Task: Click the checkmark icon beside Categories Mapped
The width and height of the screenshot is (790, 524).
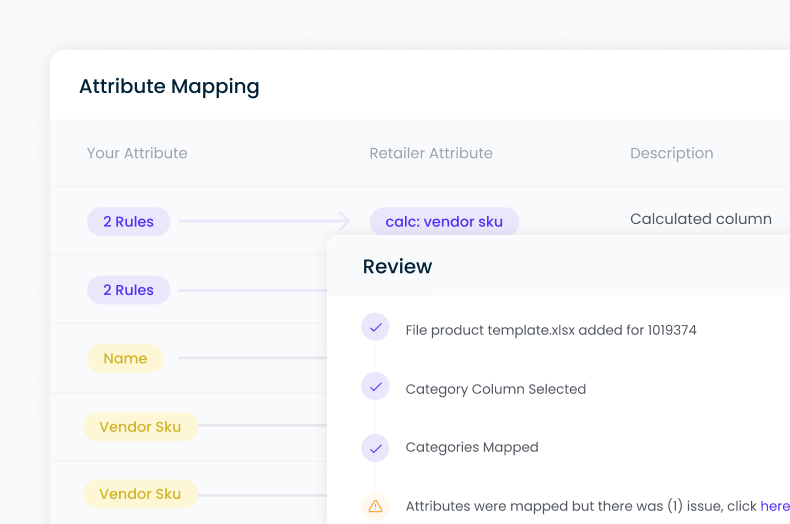Action: pyautogui.click(x=375, y=447)
